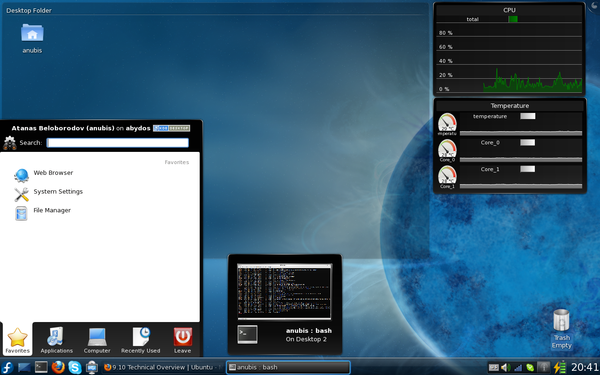Launch Firefox from the panel

pyautogui.click(x=58, y=367)
